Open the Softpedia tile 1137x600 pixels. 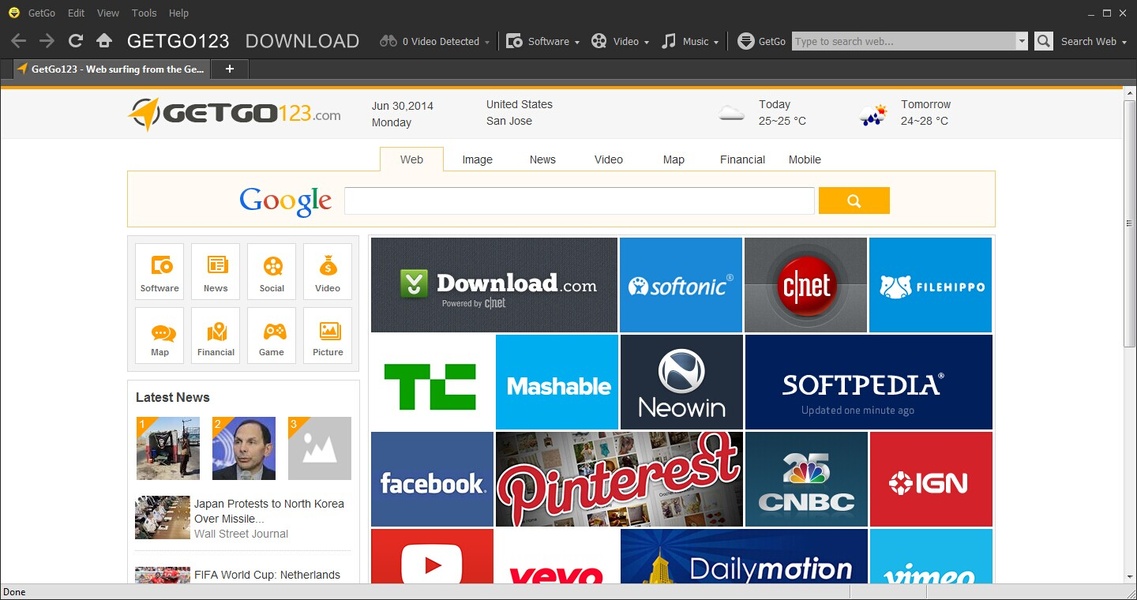point(869,382)
